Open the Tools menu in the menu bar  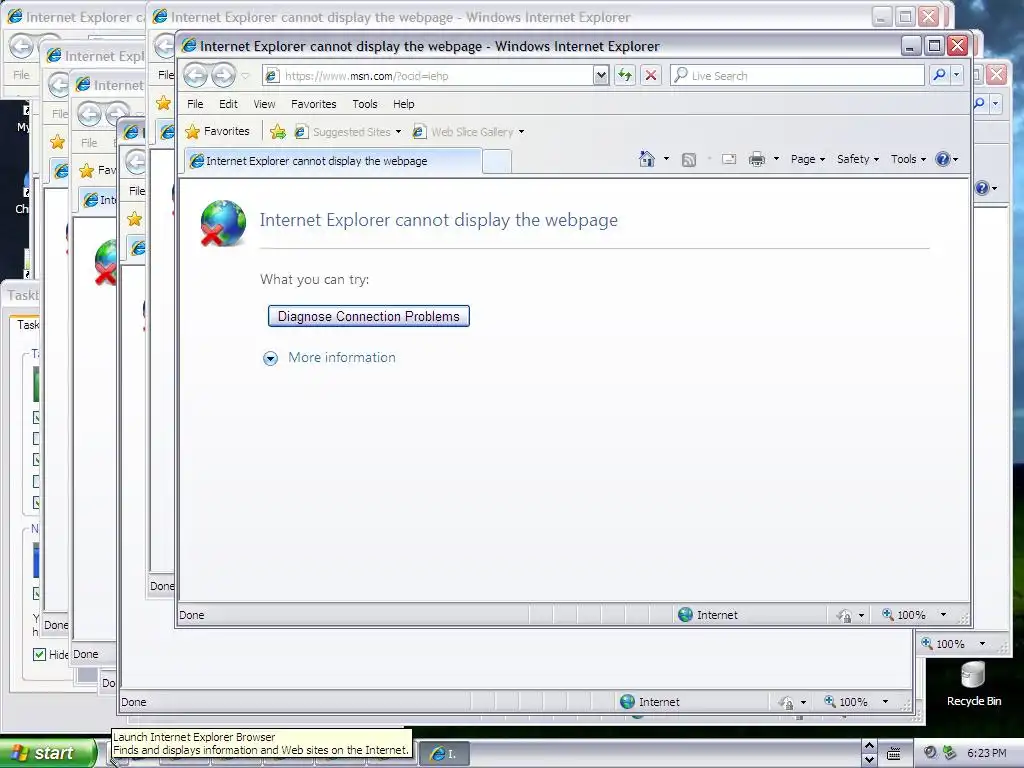click(364, 104)
